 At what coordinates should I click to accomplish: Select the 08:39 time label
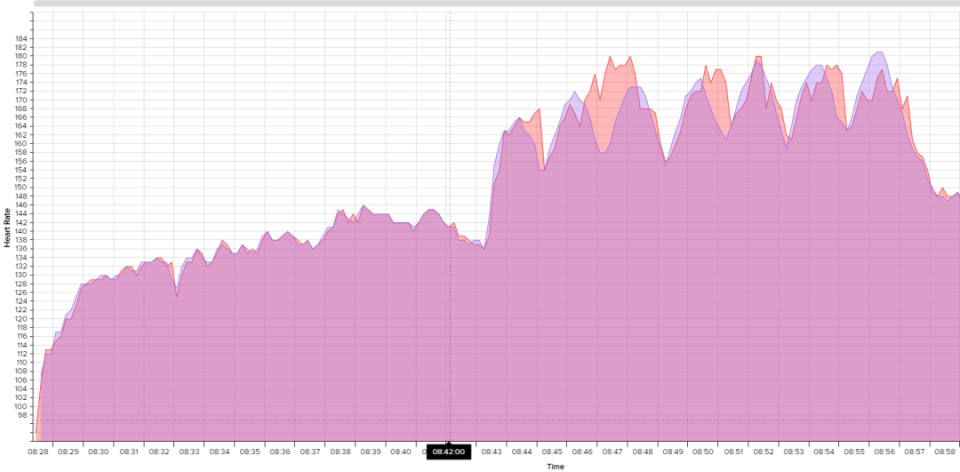(x=371, y=451)
